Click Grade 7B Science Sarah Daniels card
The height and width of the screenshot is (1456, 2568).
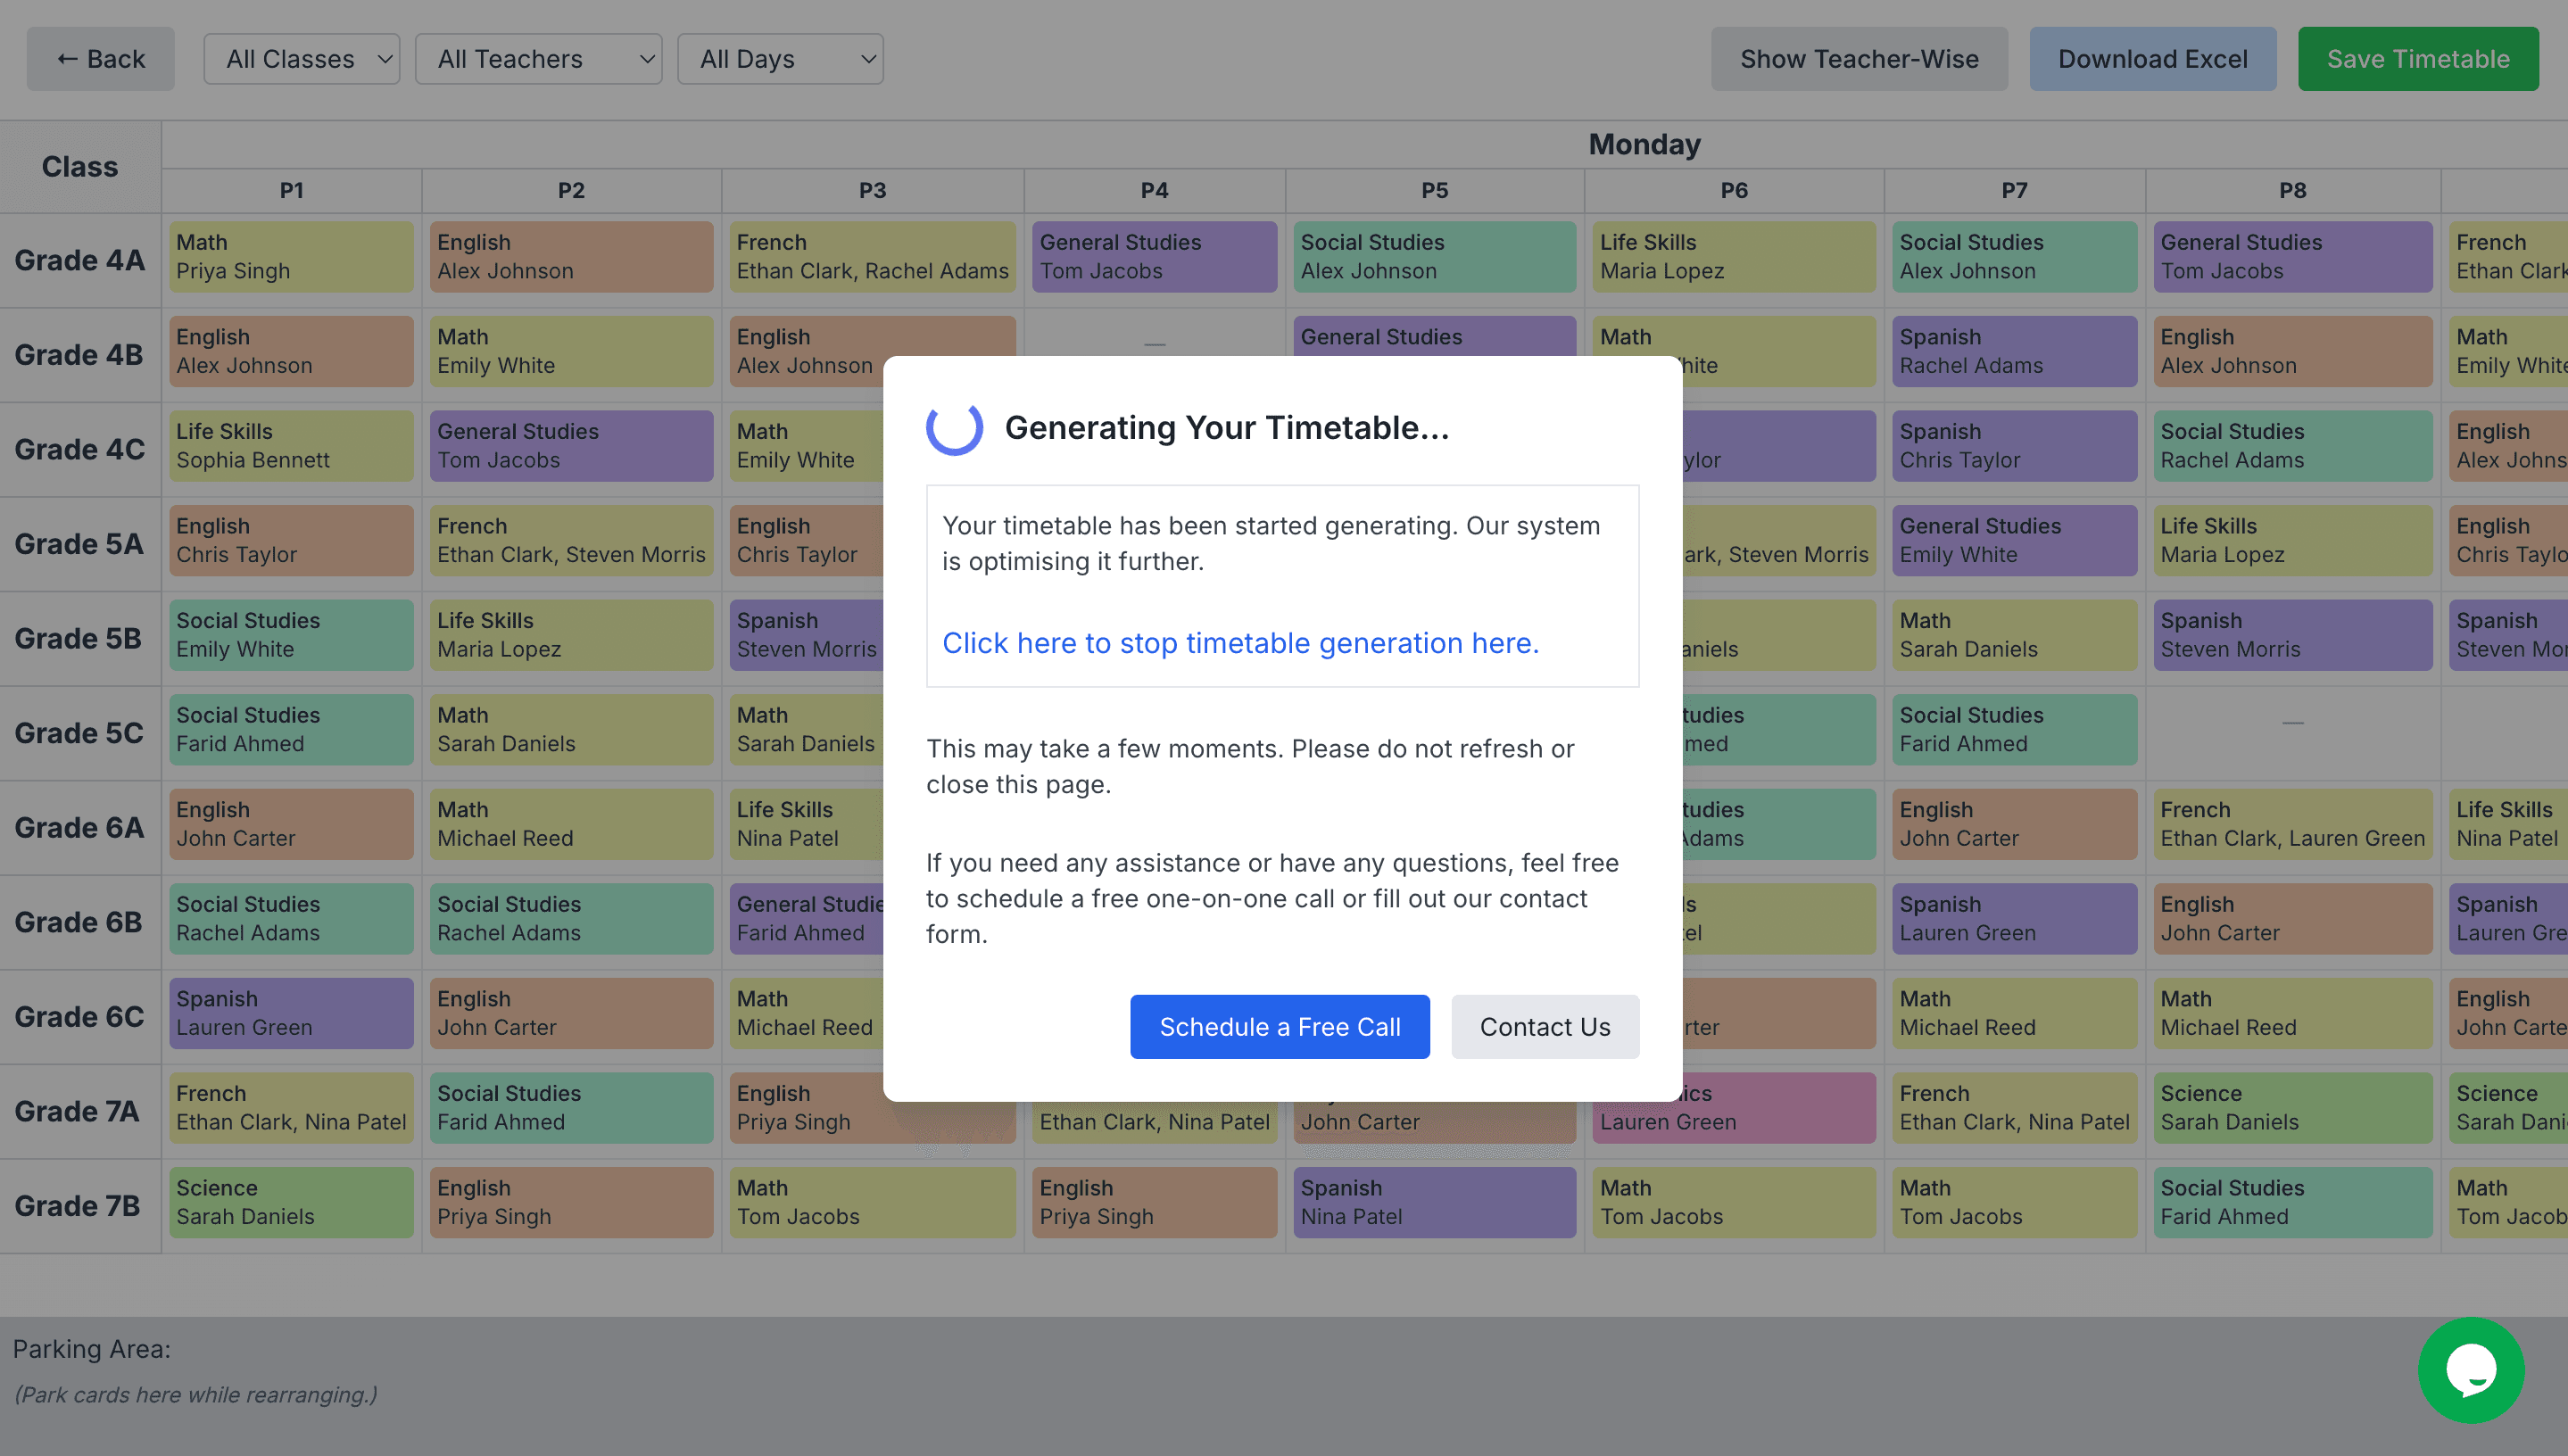pyautogui.click(x=291, y=1202)
